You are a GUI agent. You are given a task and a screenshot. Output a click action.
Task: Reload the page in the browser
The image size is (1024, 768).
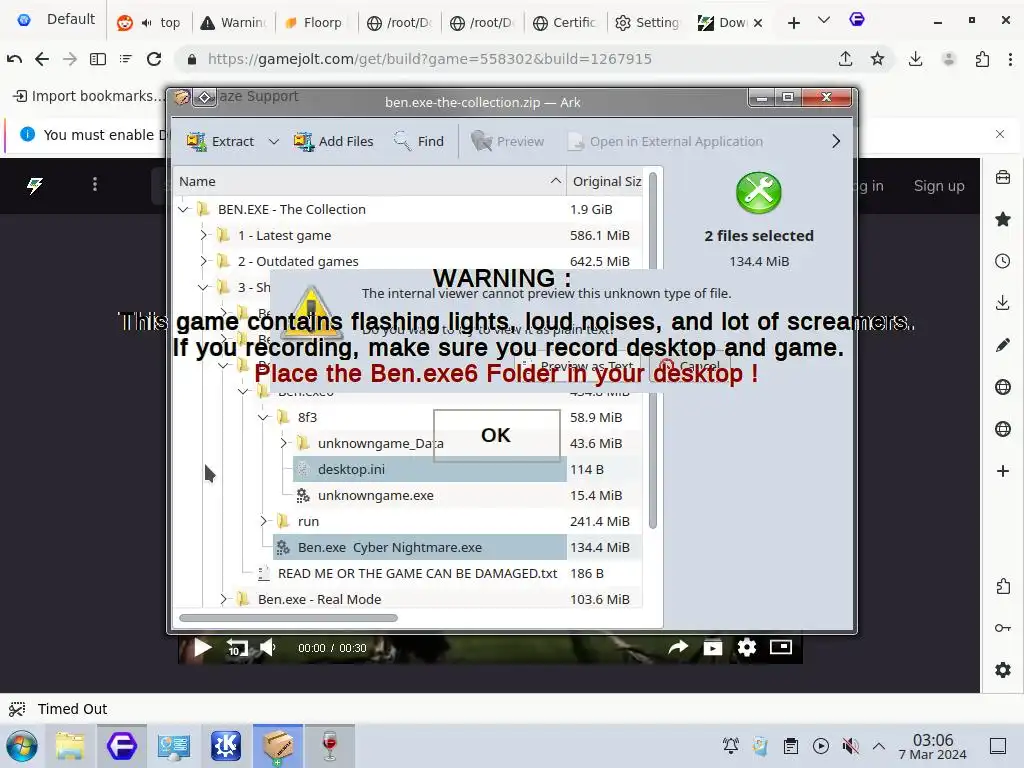(154, 59)
